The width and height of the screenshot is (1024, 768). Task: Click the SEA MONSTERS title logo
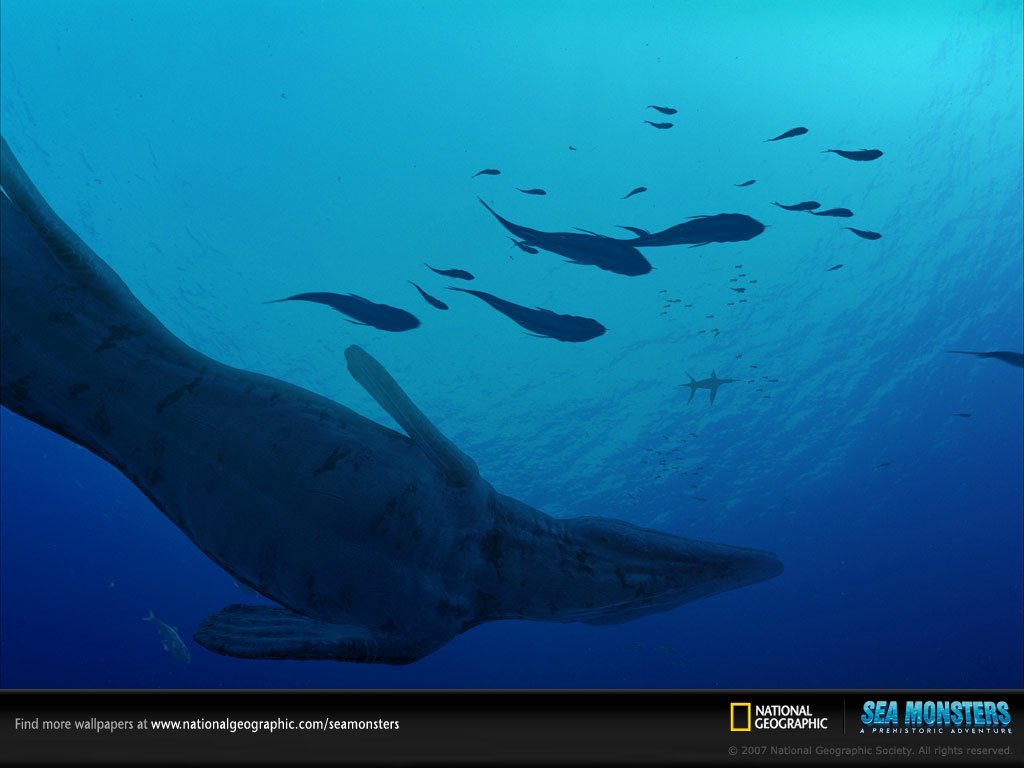[935, 712]
